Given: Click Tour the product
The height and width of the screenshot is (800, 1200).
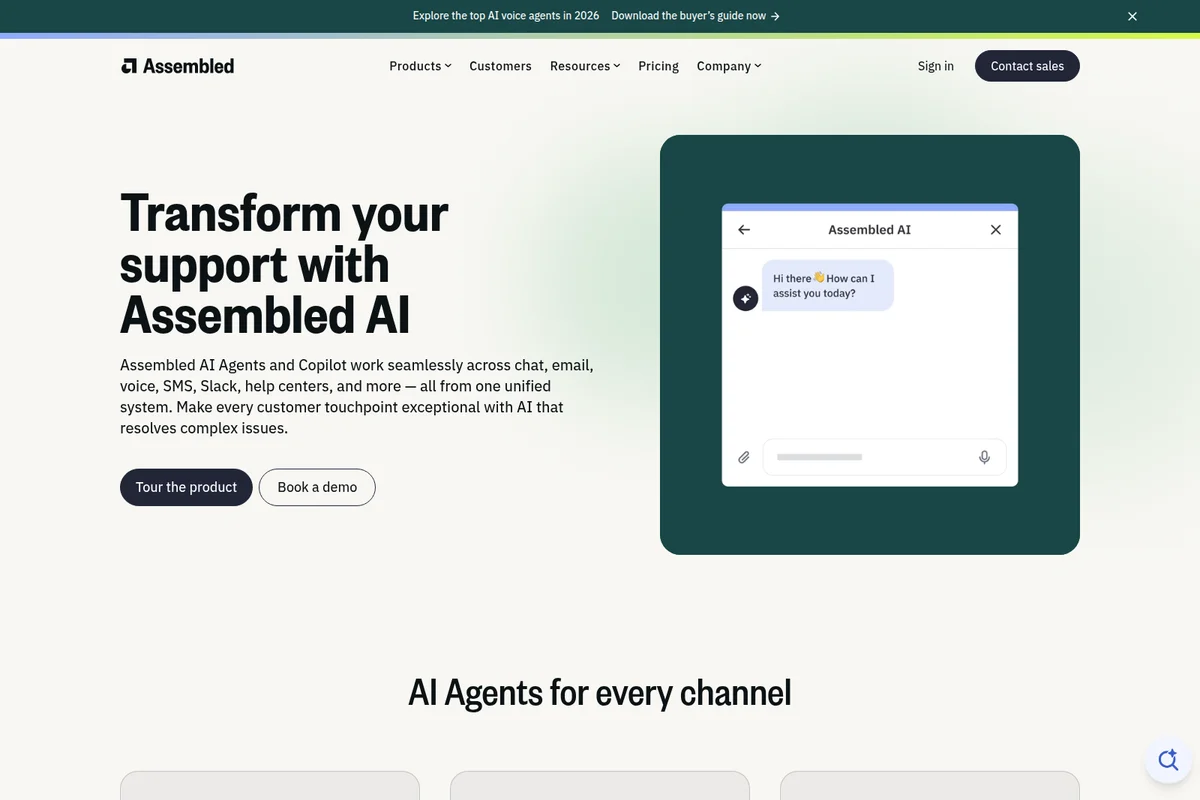Looking at the screenshot, I should click(186, 487).
